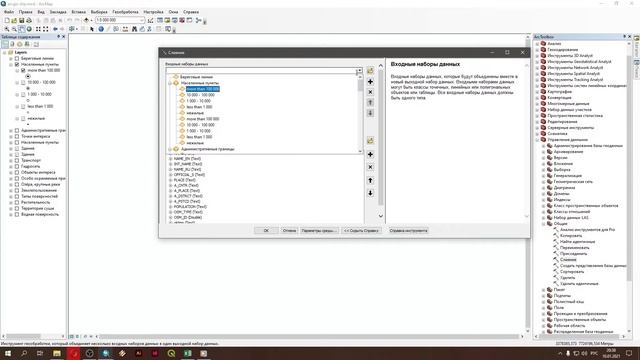This screenshot has height=360, width=640.
Task: Click the Отмена button
Action: (x=289, y=231)
